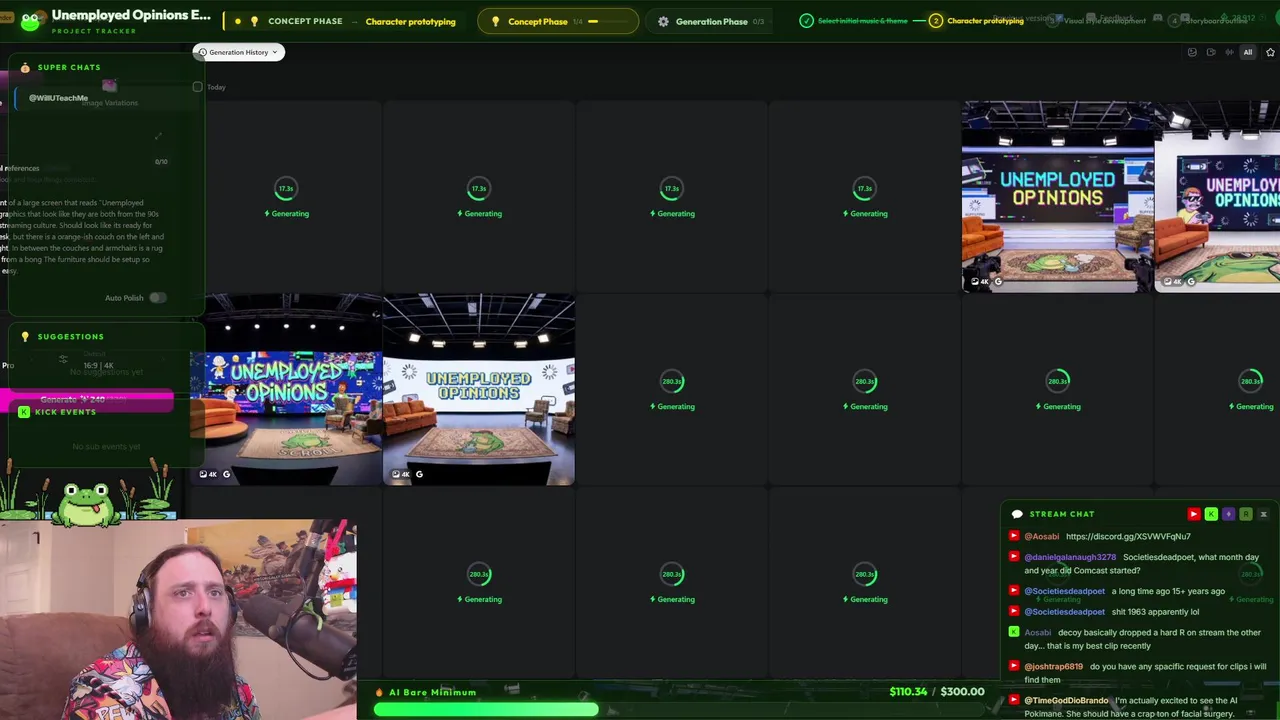Click the Kick Events K icon

(x=24, y=412)
